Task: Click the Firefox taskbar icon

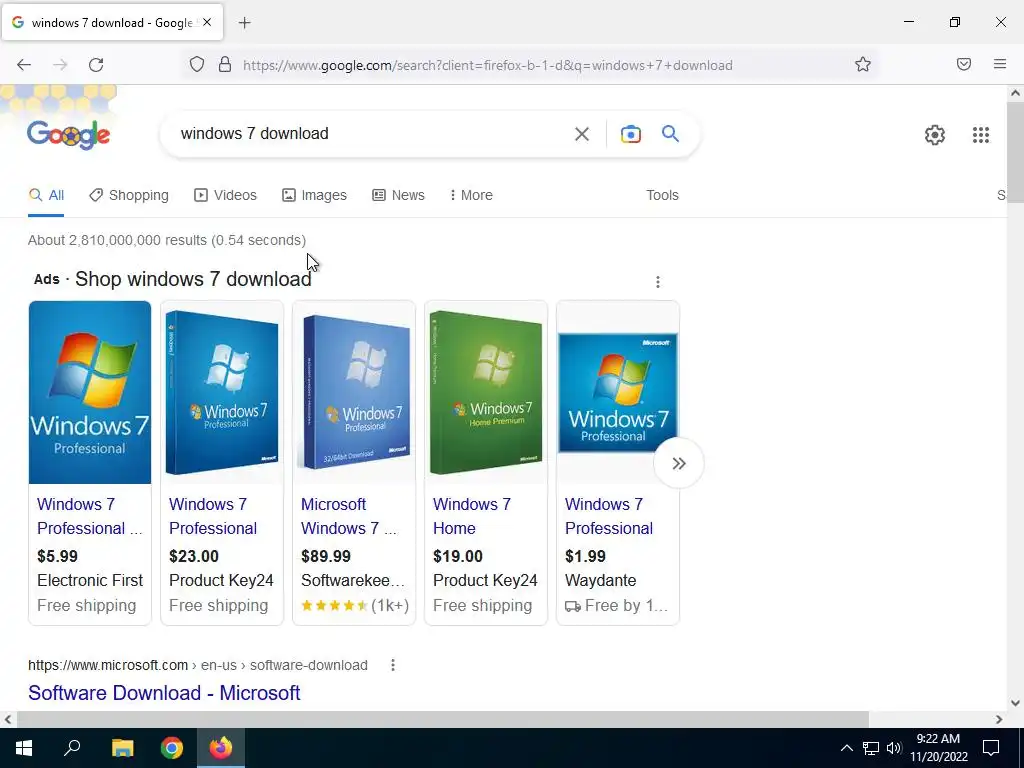Action: (x=221, y=748)
